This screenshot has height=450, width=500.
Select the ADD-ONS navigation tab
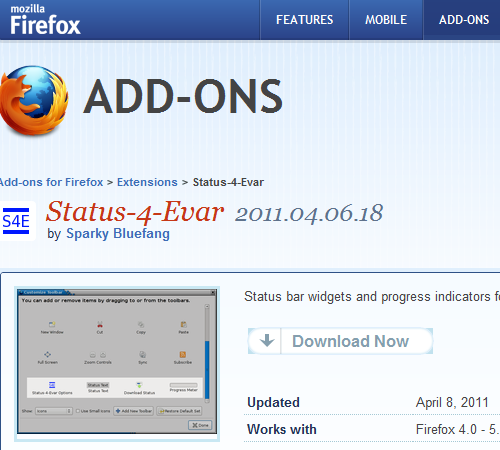[x=464, y=20]
